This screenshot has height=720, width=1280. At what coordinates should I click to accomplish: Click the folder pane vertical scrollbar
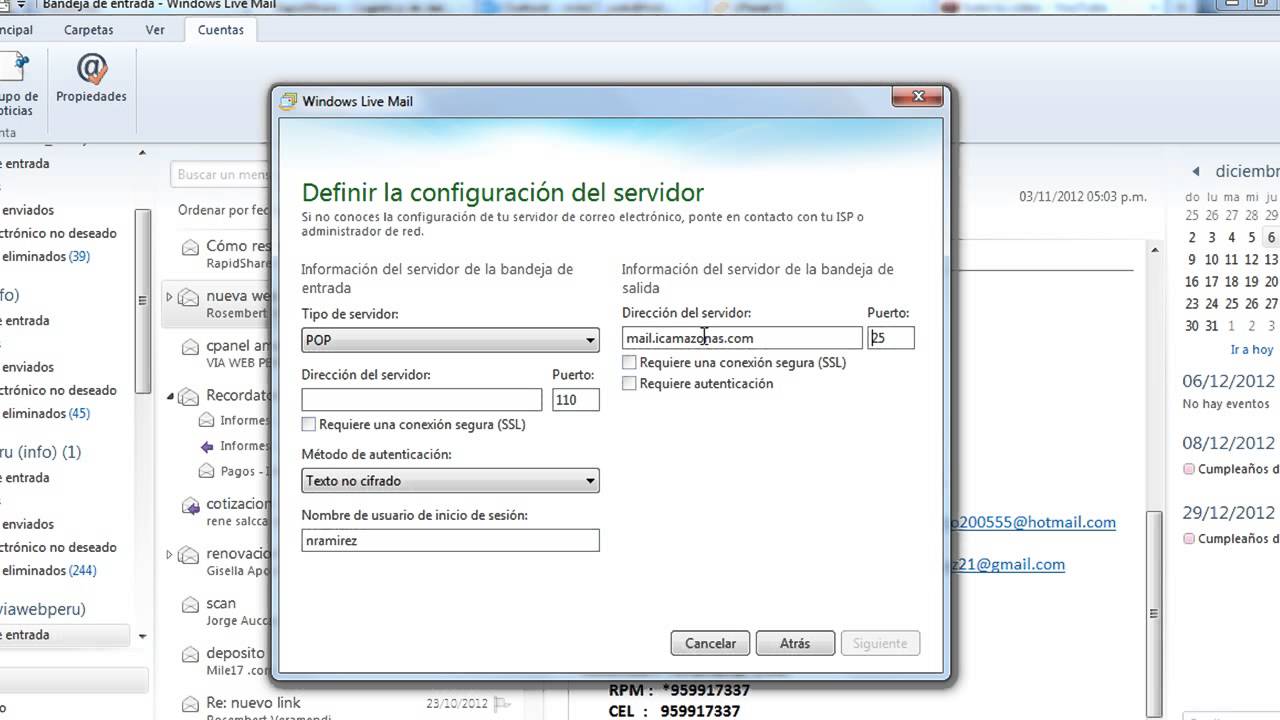(144, 300)
